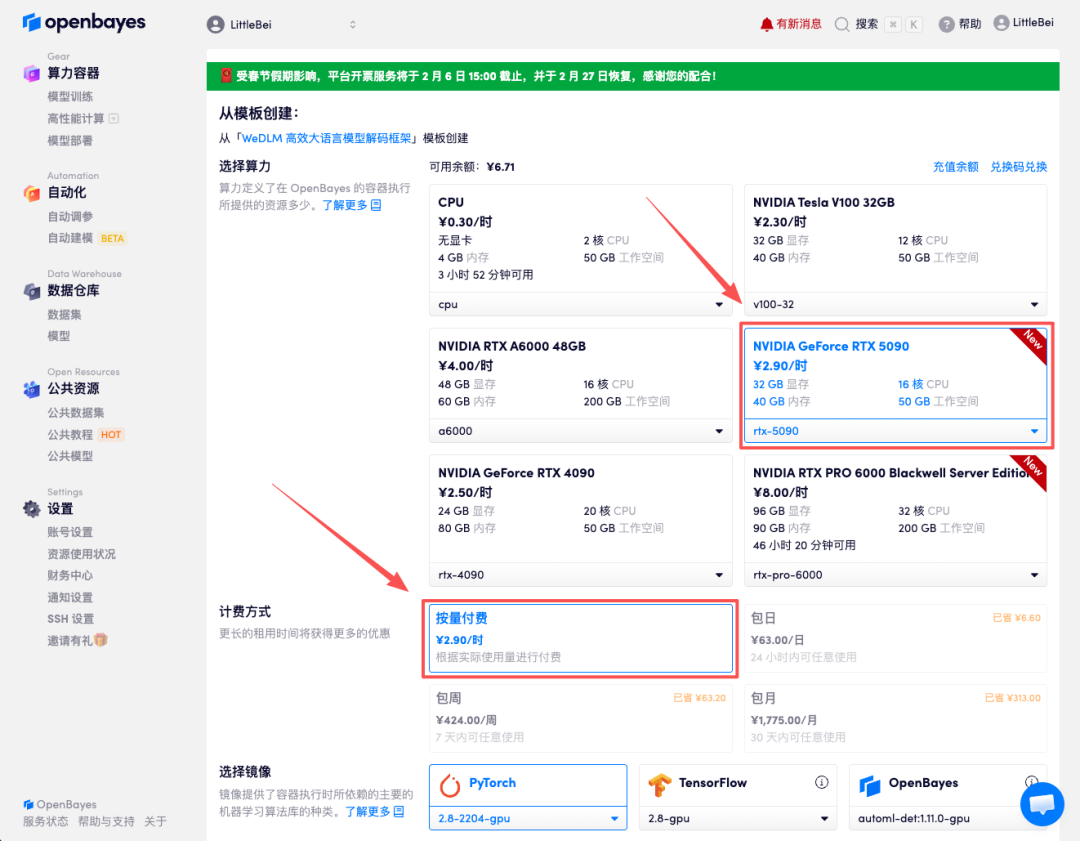The width and height of the screenshot is (1080, 841).
Task: Click the help question mark icon
Action: click(x=946, y=24)
